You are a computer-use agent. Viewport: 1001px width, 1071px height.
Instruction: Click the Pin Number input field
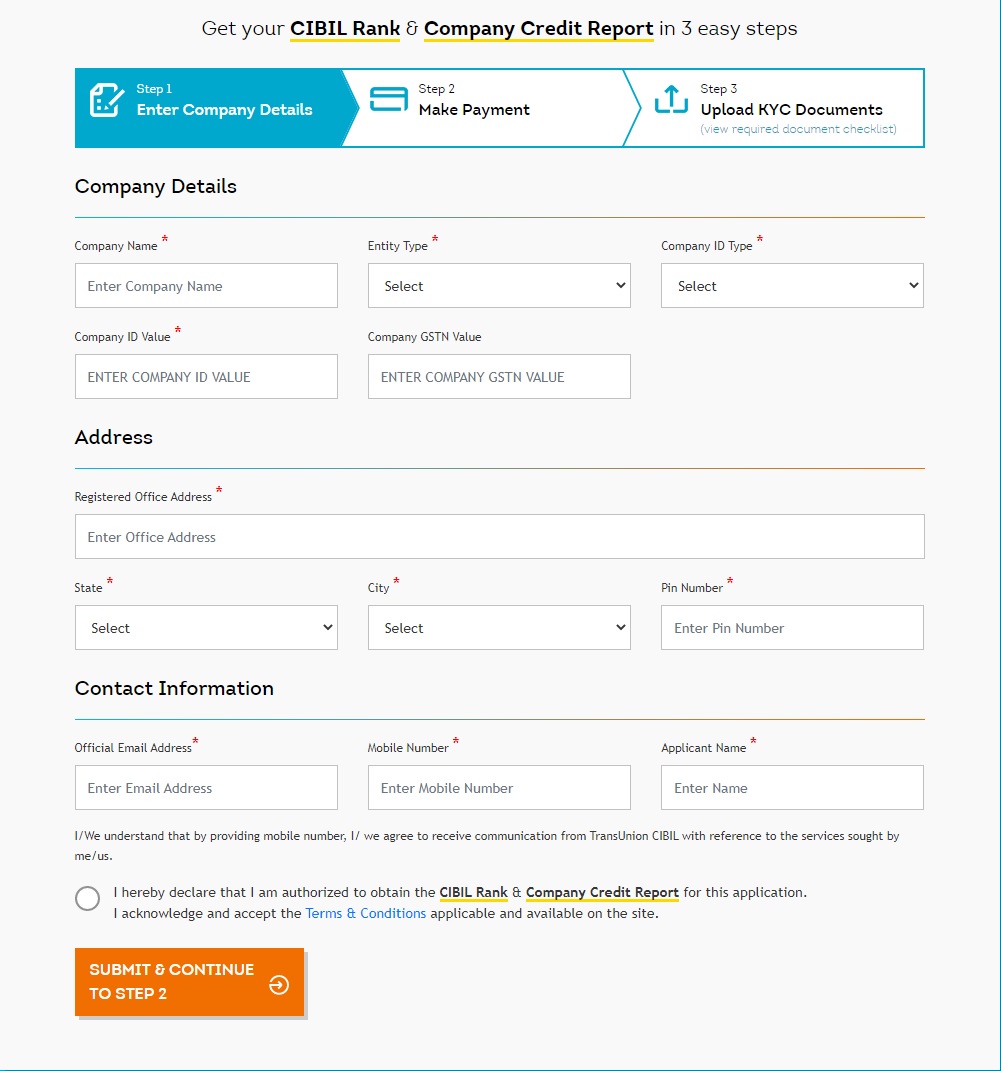click(x=792, y=628)
